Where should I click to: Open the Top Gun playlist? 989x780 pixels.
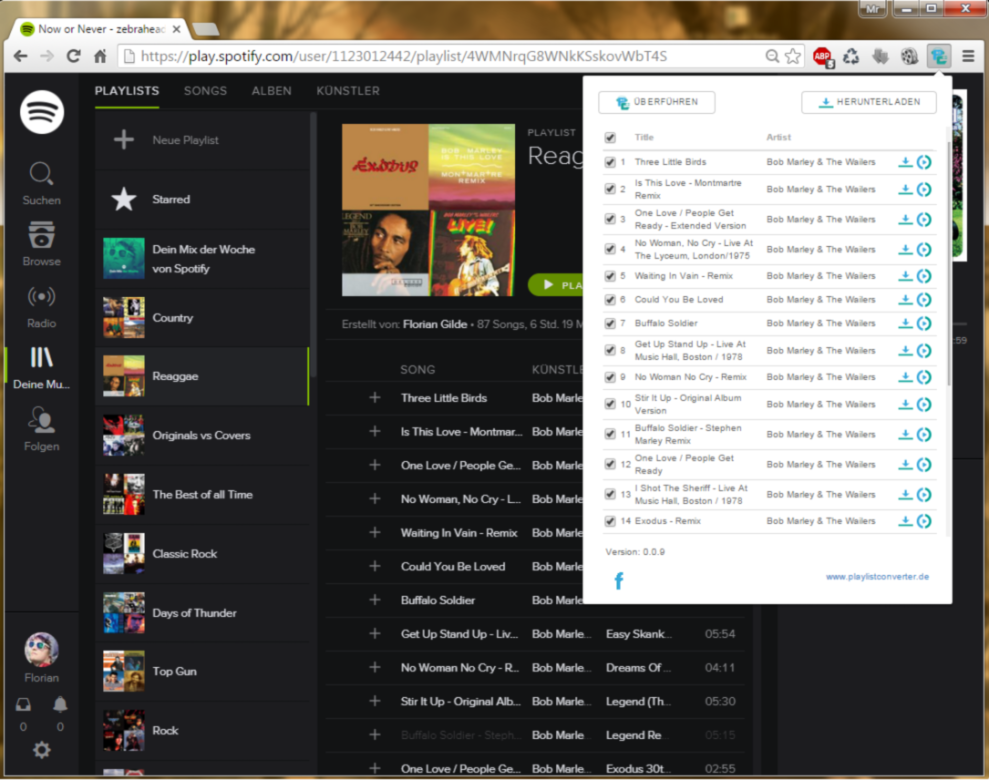tap(202, 672)
